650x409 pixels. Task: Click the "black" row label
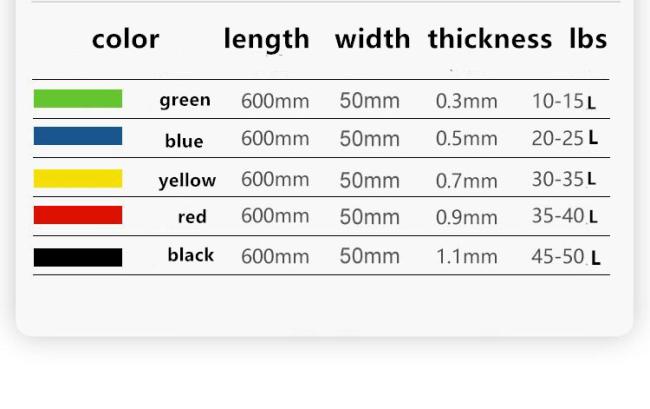coord(191,255)
